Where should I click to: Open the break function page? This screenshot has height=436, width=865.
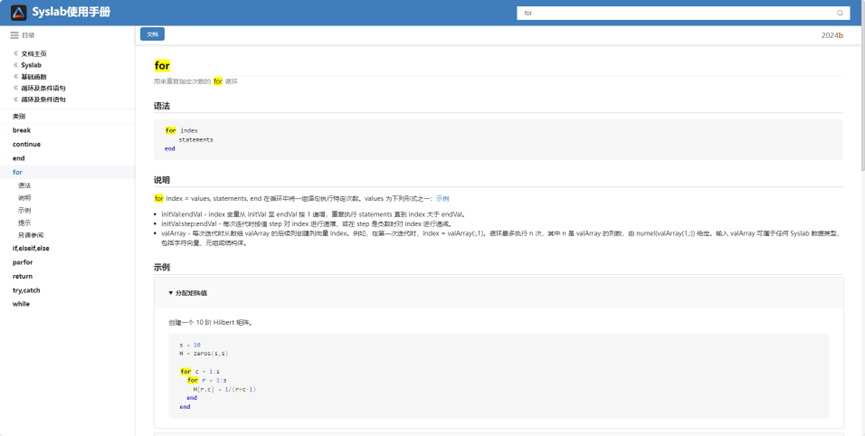click(x=22, y=130)
